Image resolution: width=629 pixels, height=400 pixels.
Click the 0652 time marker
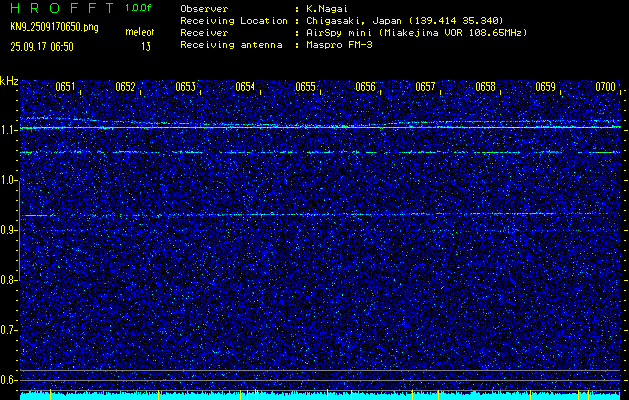tap(125, 87)
